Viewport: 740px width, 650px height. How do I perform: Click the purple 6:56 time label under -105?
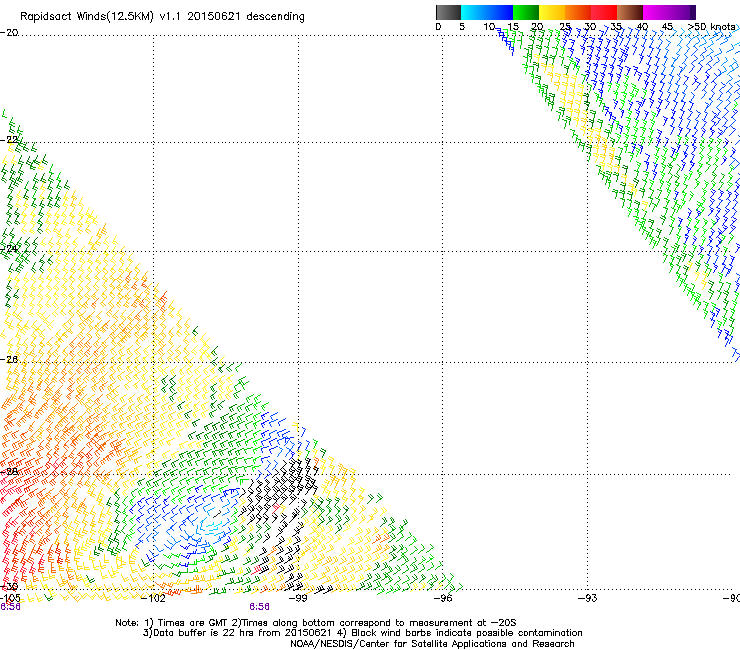(x=10, y=607)
